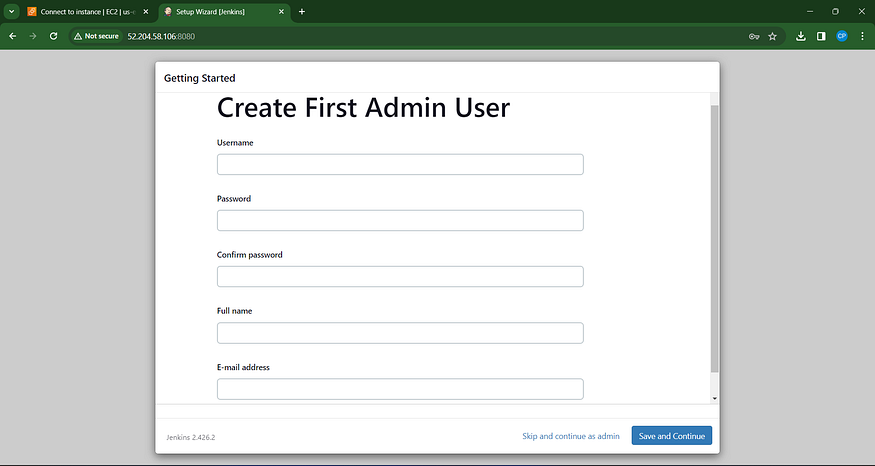This screenshot has width=875, height=466.
Task: Click the Getting Started header text
Action: 200,78
